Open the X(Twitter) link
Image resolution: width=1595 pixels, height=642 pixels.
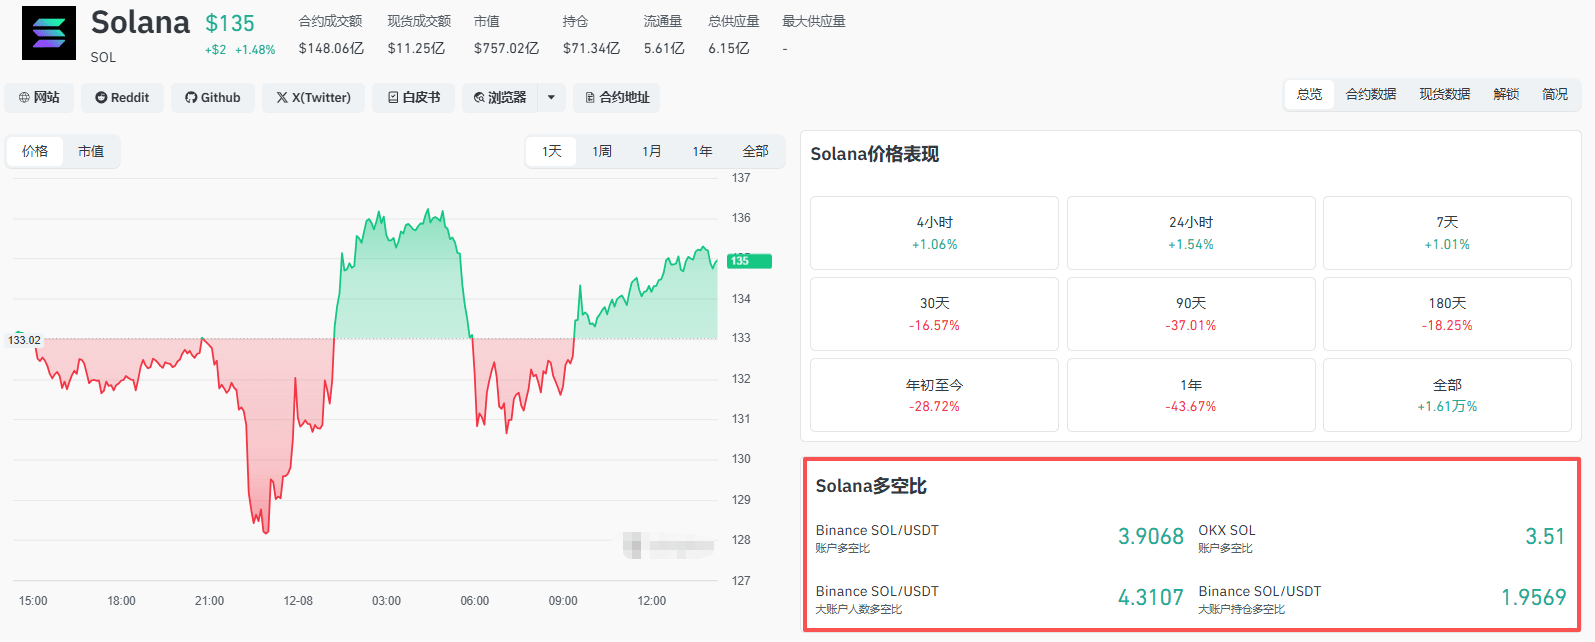[x=313, y=97]
